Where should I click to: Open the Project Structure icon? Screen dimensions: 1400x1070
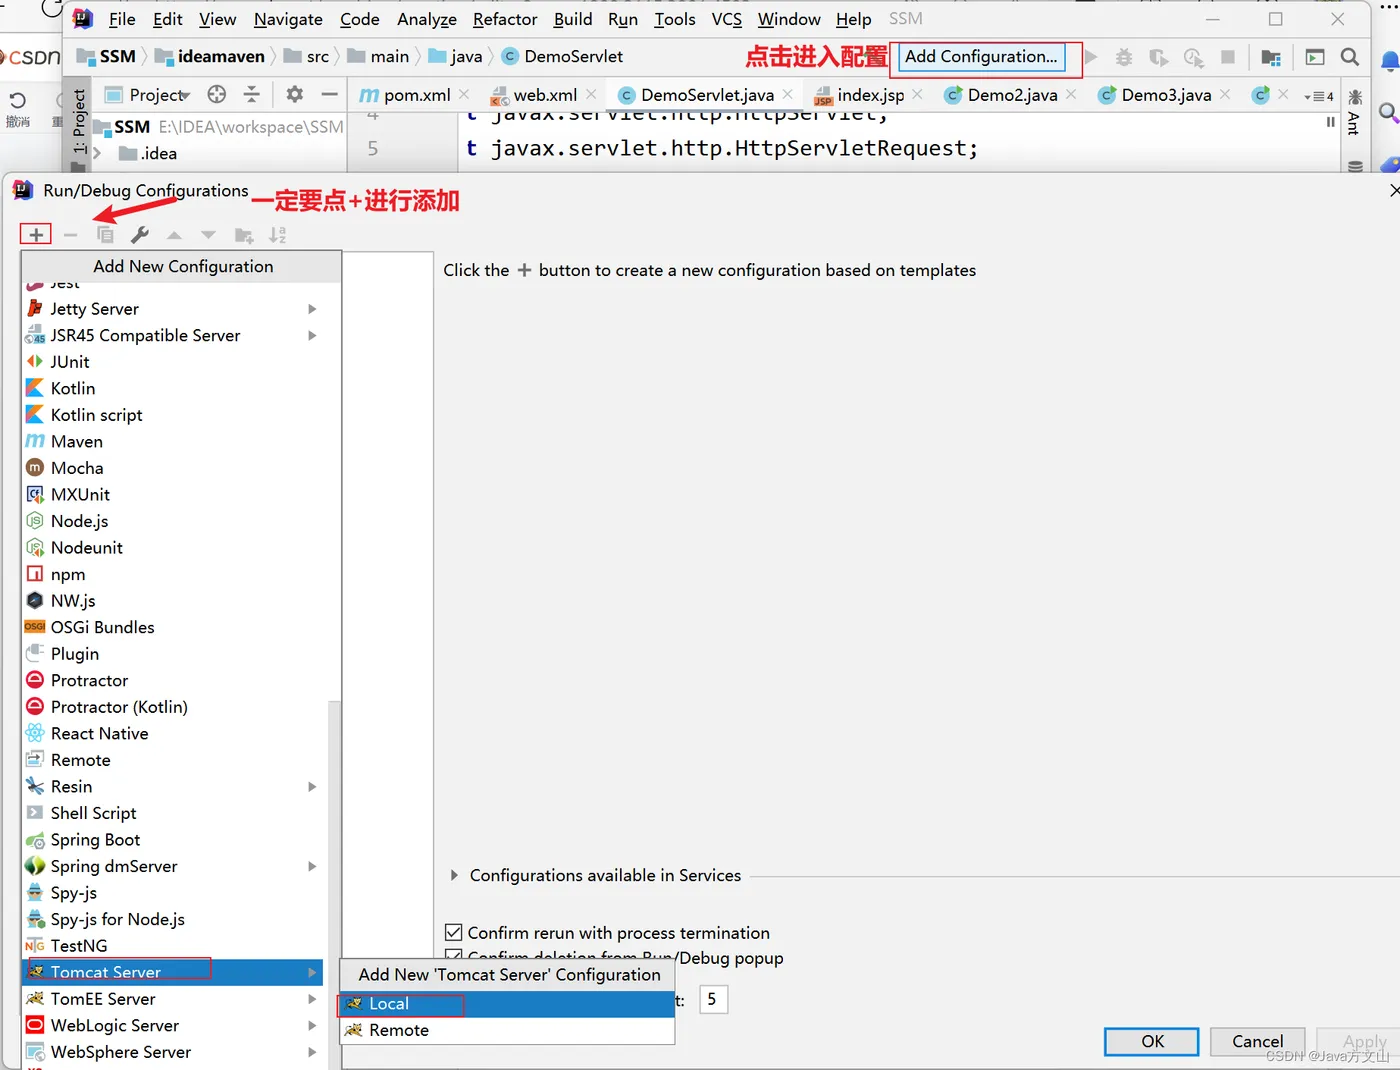coord(1271,57)
